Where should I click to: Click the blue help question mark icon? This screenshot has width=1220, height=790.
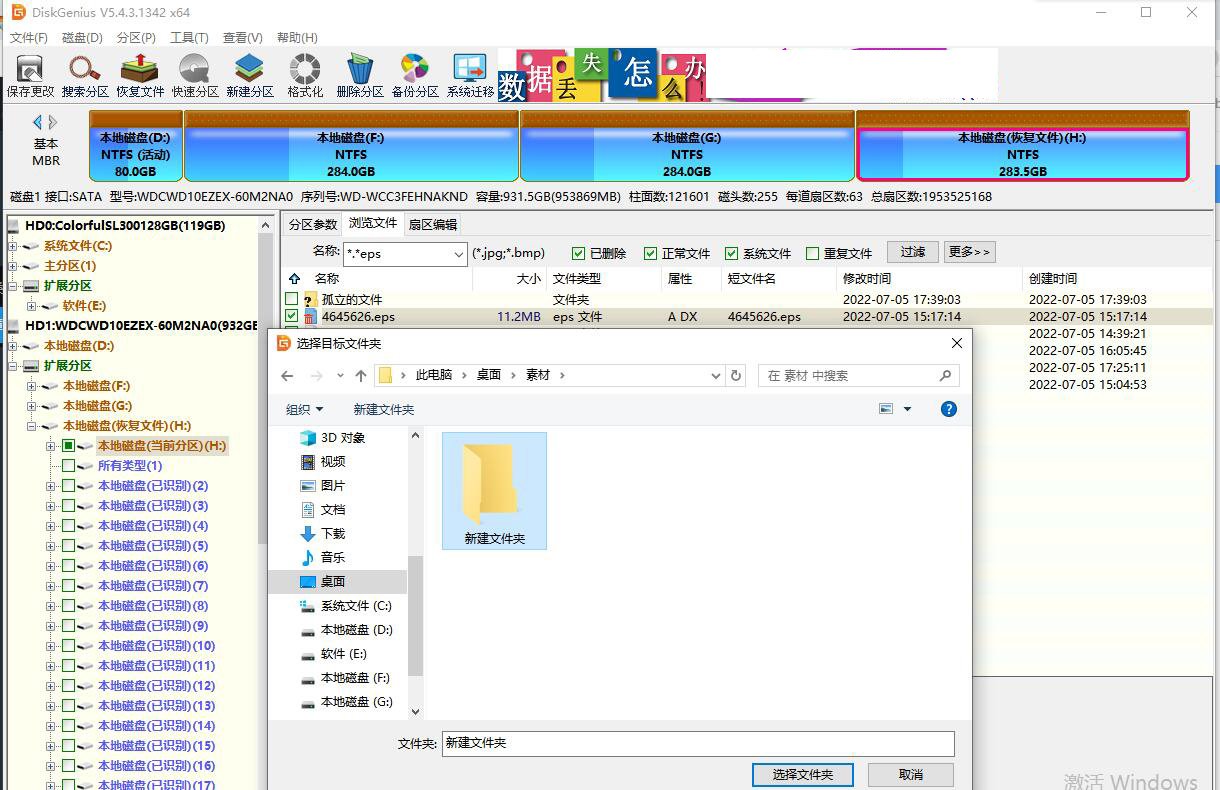[x=949, y=409]
